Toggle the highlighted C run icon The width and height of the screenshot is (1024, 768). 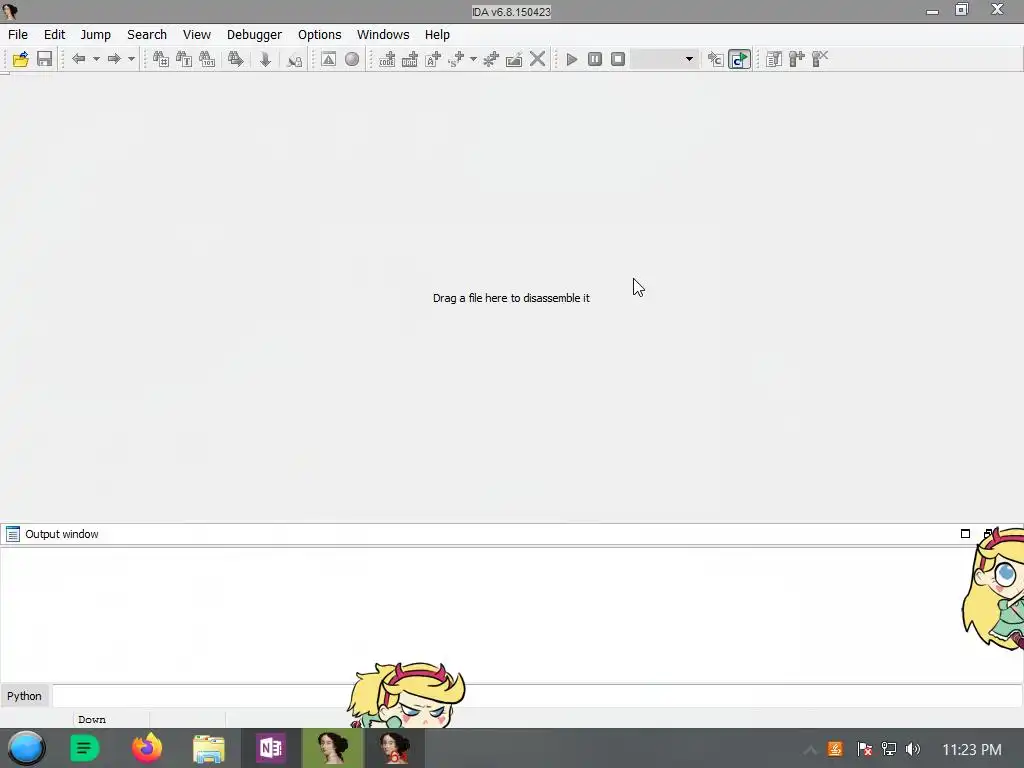click(x=739, y=59)
